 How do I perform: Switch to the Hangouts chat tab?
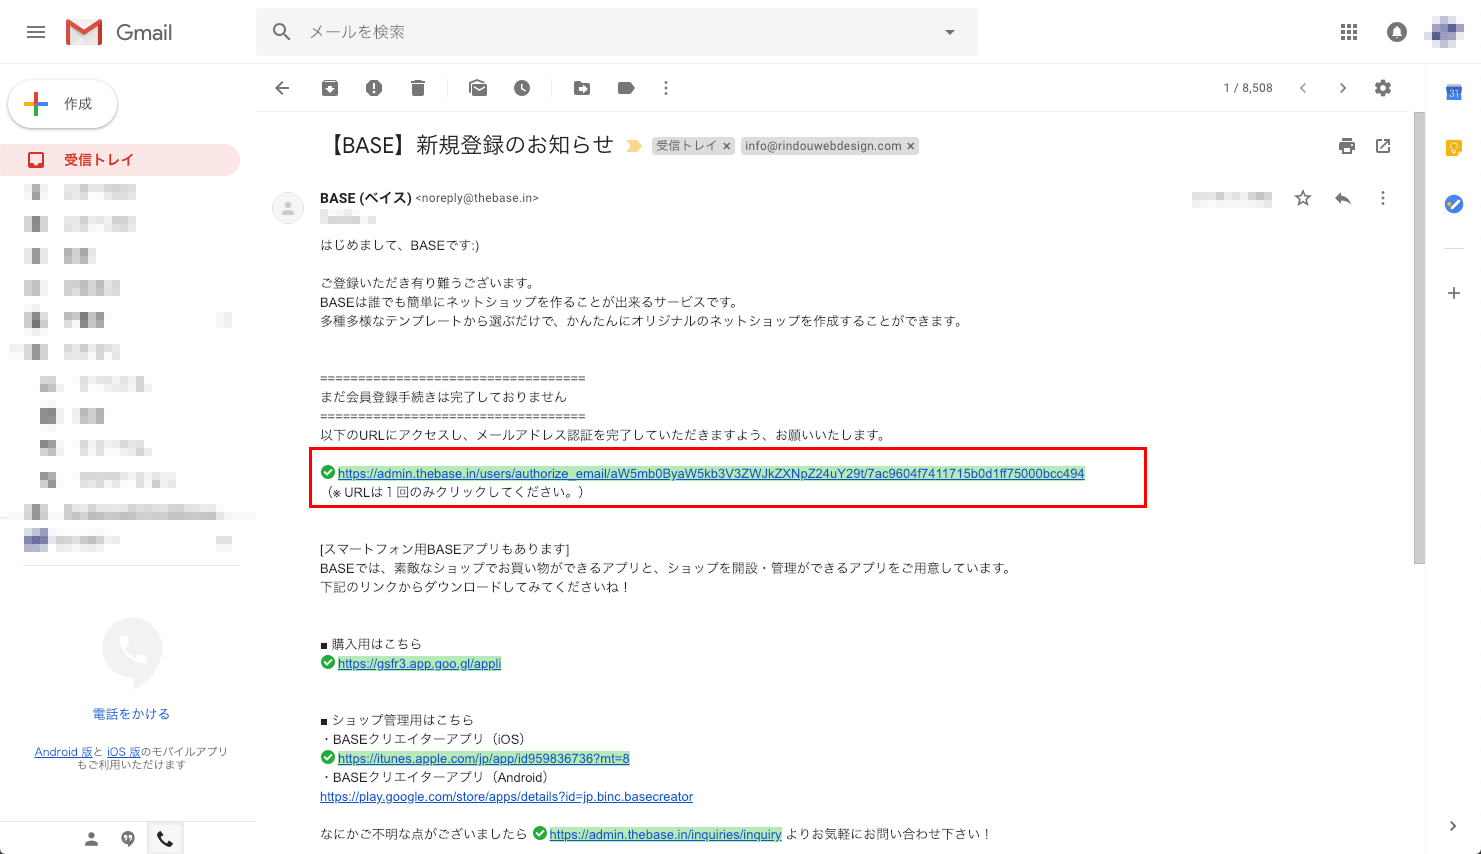click(128, 839)
